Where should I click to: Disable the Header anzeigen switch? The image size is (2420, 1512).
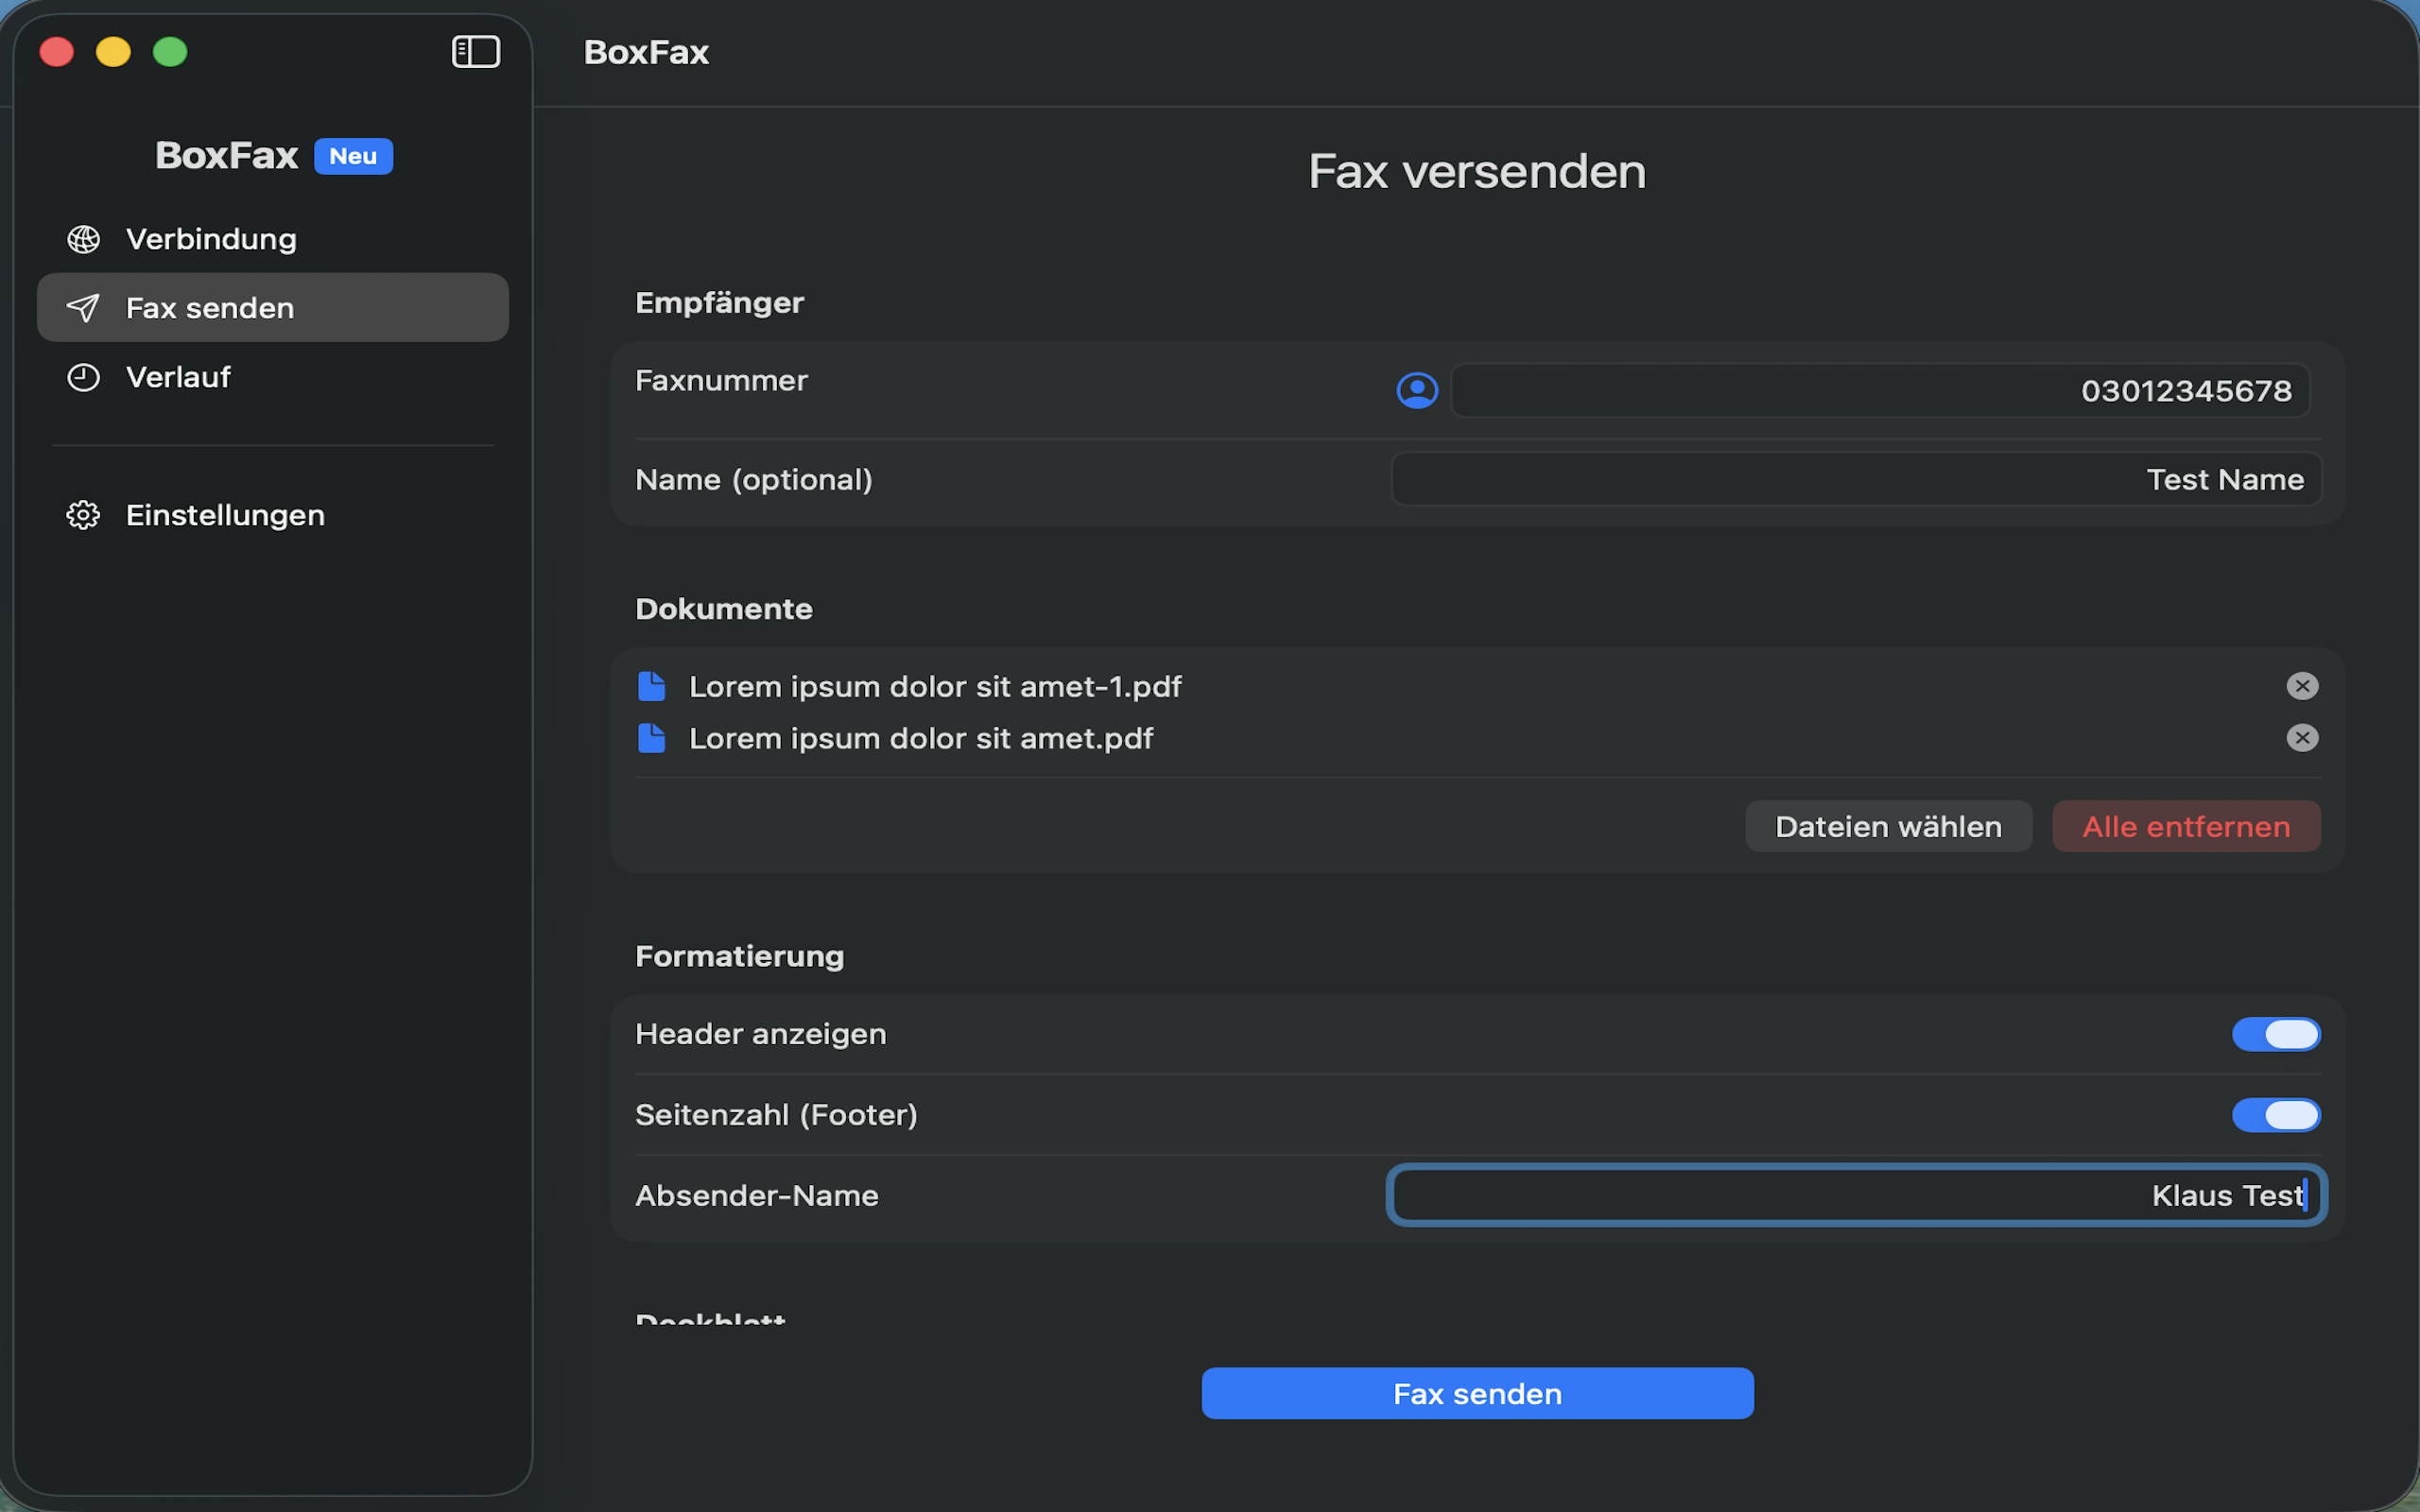pyautogui.click(x=2275, y=1034)
